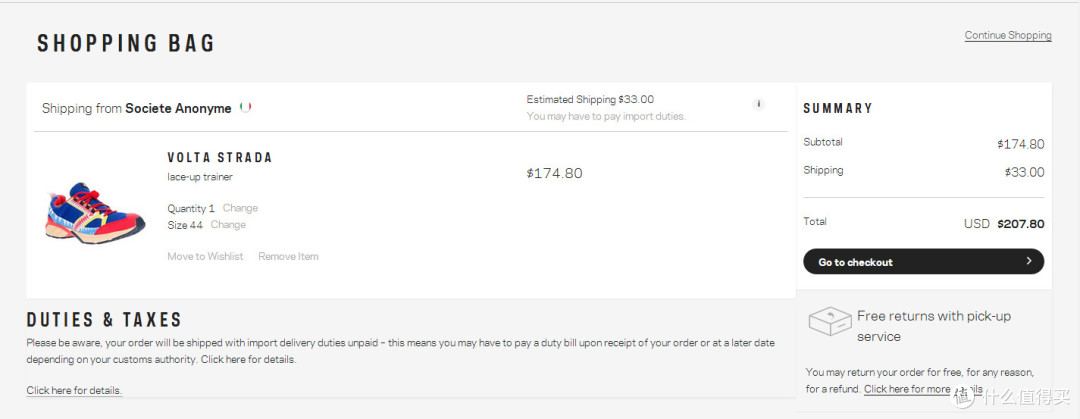Screen dimensions: 1080x419
Task: Click the checkout button arrow chevron
Action: pyautogui.click(x=1028, y=261)
